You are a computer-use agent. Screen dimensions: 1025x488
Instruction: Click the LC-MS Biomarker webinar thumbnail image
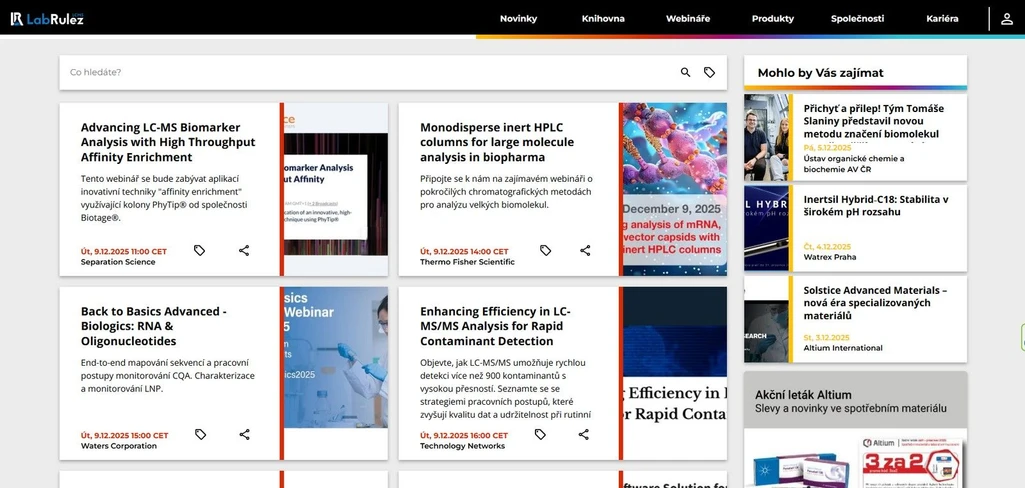(x=335, y=189)
